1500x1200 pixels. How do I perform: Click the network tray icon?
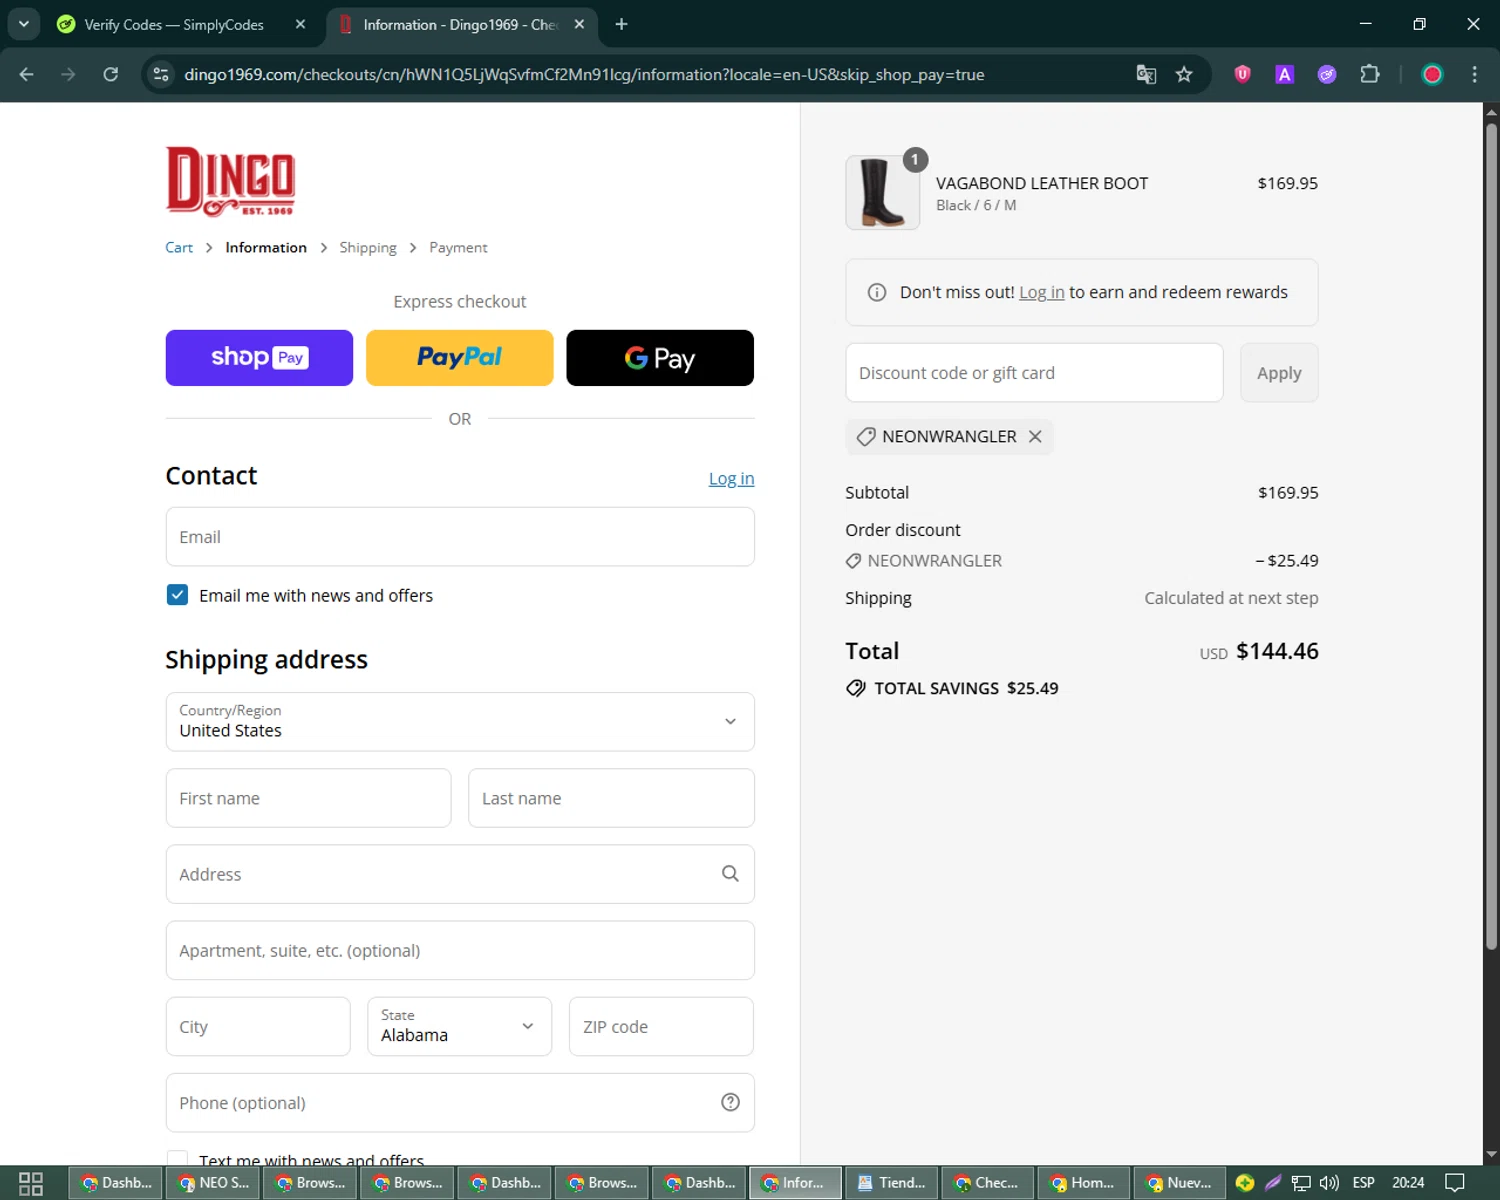(x=1301, y=1183)
